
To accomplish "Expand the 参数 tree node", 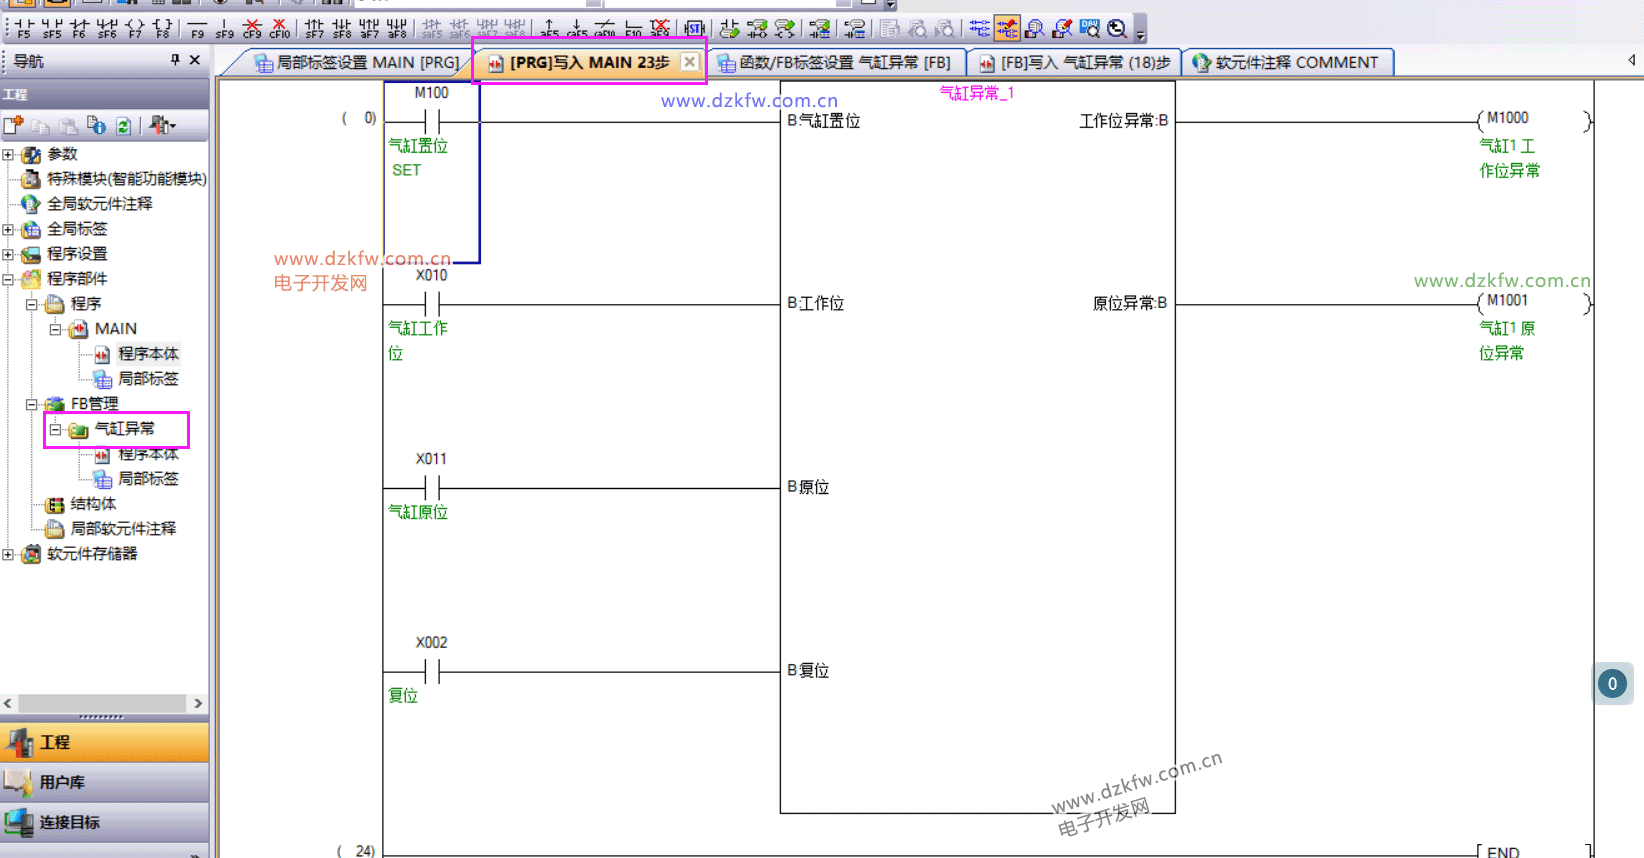I will pyautogui.click(x=8, y=155).
